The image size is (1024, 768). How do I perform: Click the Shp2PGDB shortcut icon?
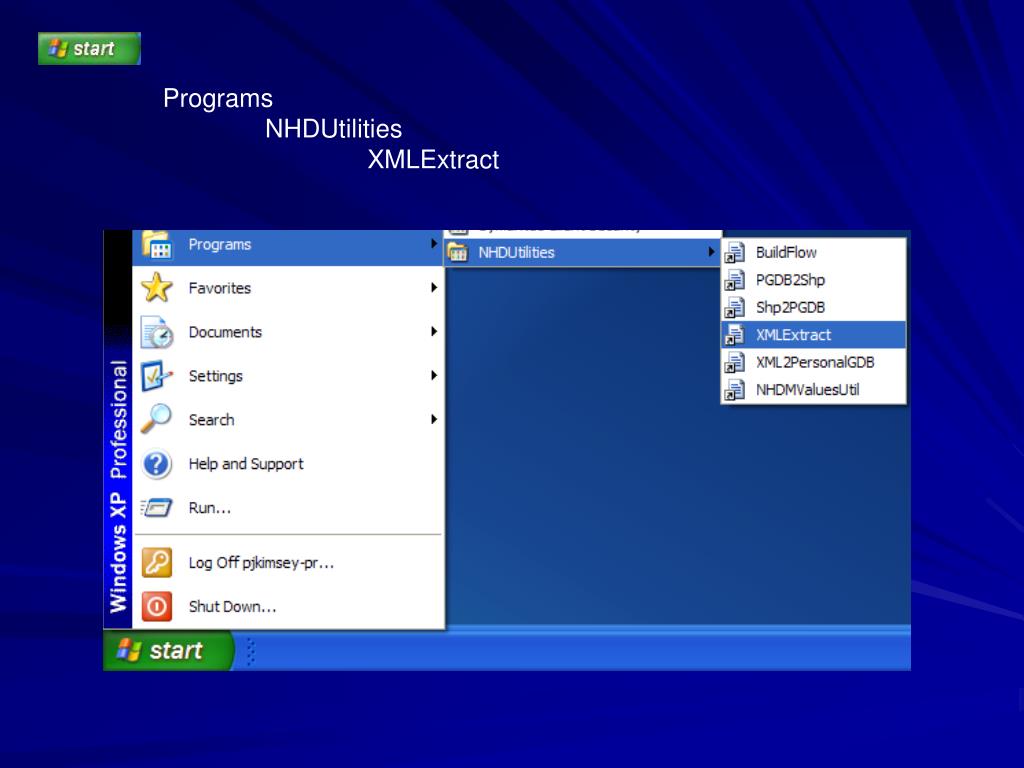click(735, 308)
